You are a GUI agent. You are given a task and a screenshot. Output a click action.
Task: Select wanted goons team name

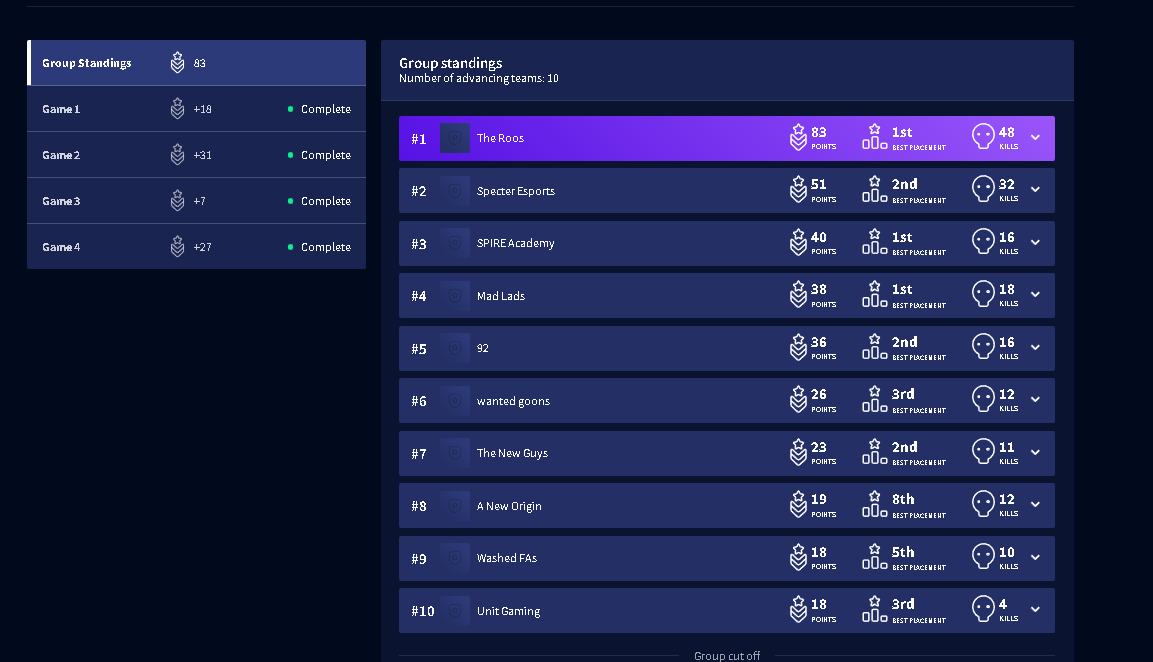(513, 402)
